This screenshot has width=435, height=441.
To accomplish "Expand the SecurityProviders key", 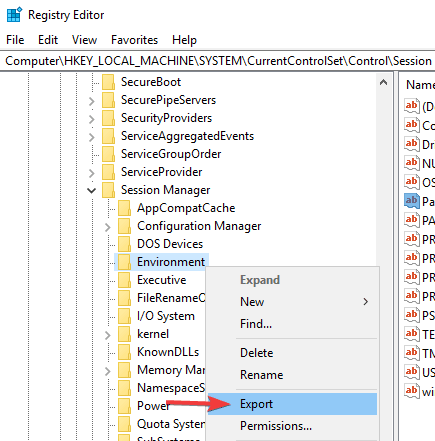I will pyautogui.click(x=91, y=119).
